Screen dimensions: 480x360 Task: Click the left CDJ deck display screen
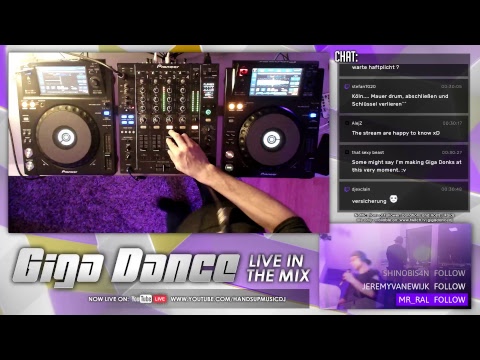(x=62, y=80)
